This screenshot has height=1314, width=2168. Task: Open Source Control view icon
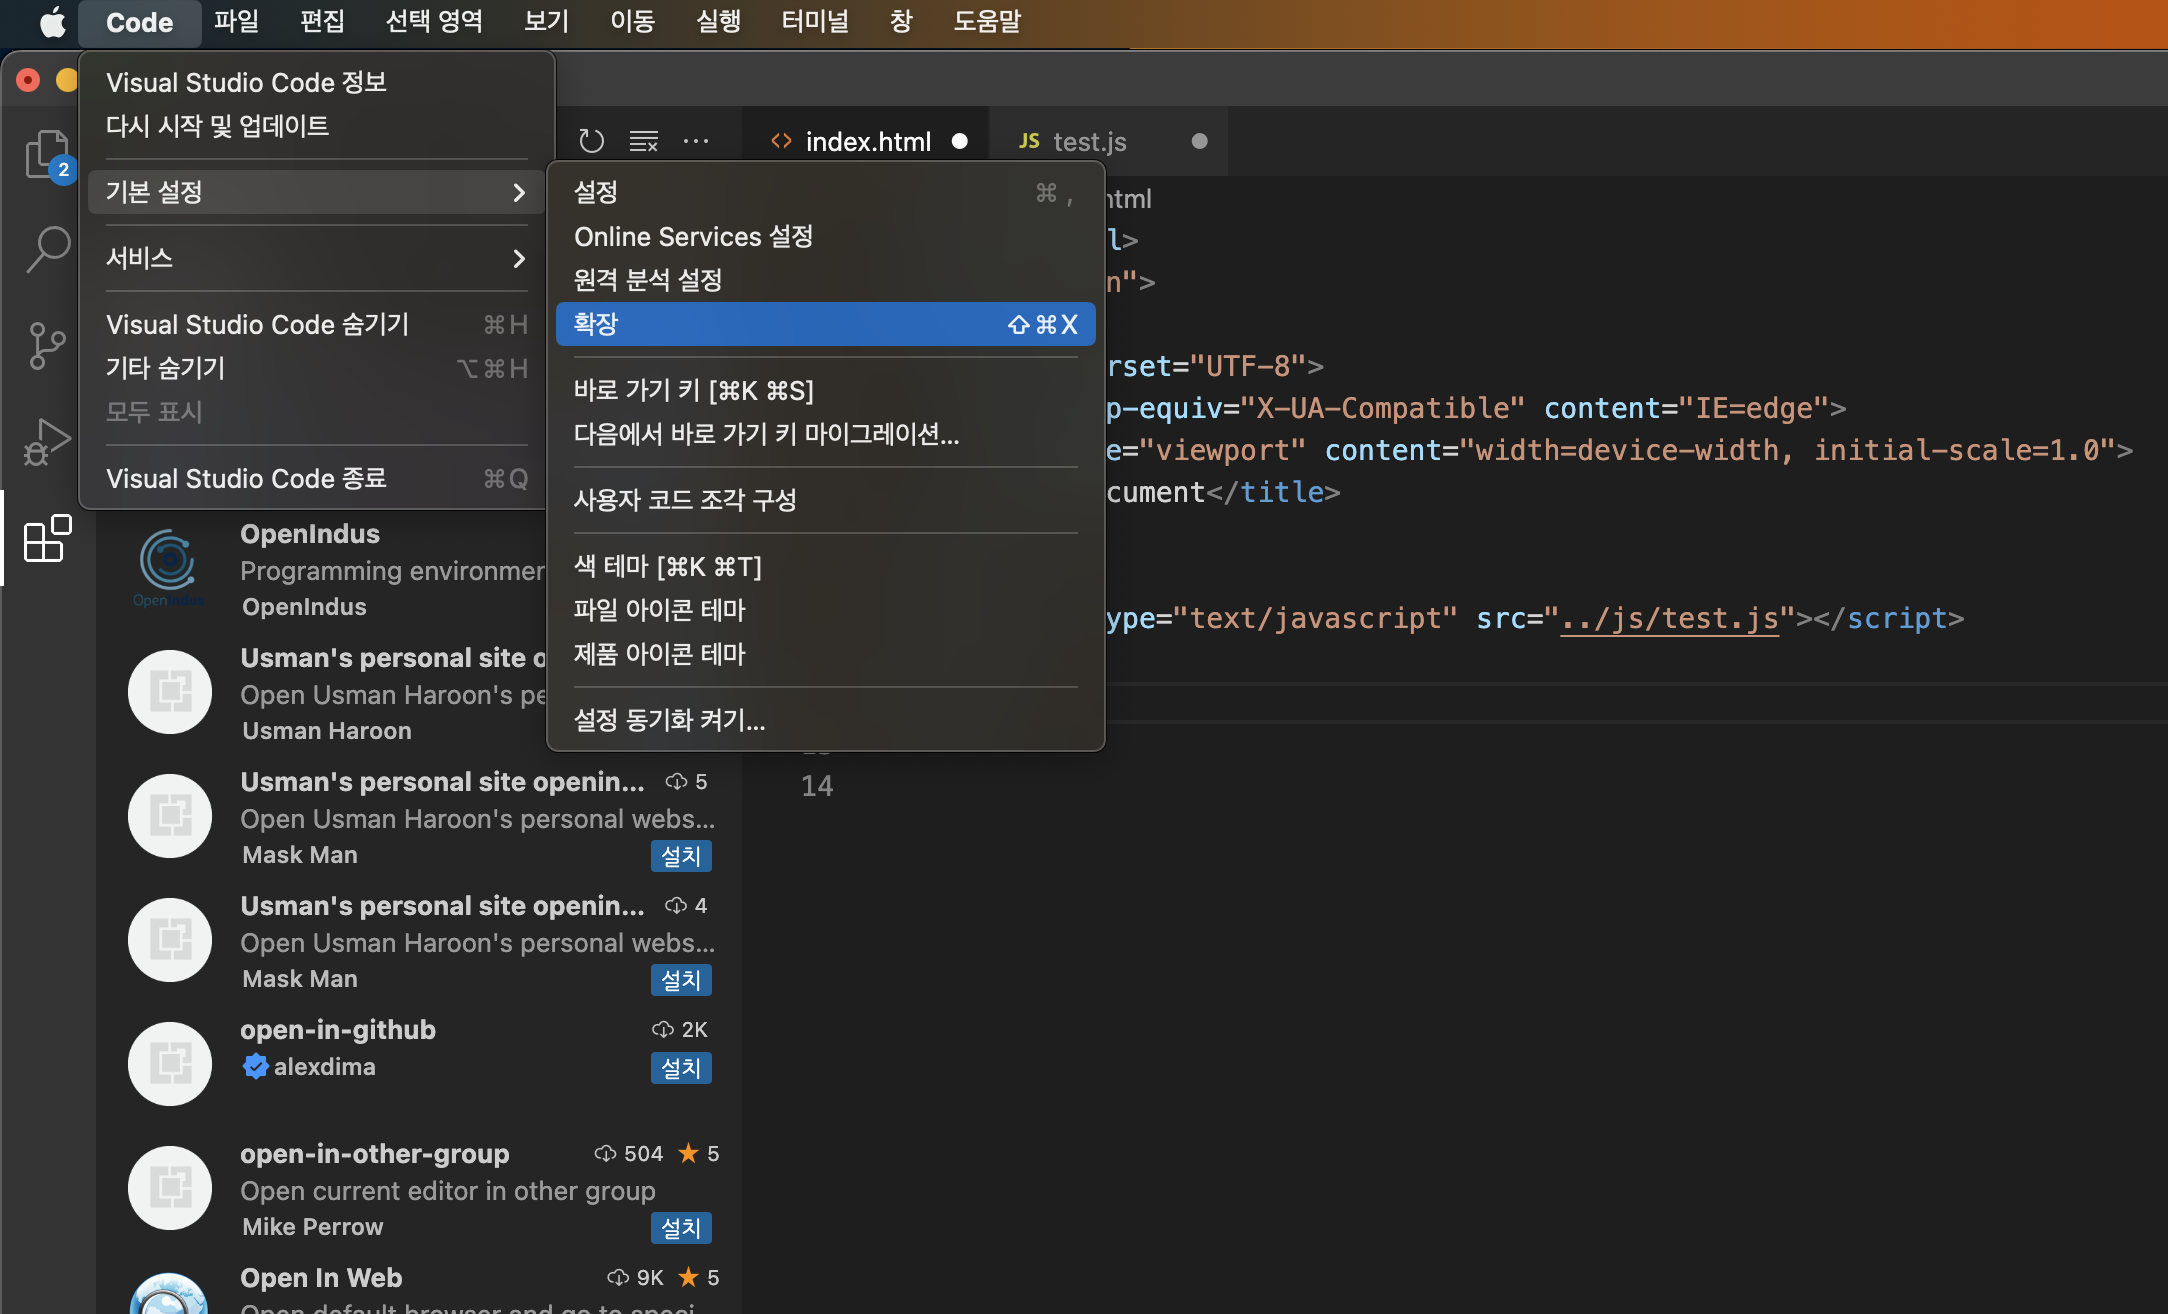pyautogui.click(x=47, y=345)
